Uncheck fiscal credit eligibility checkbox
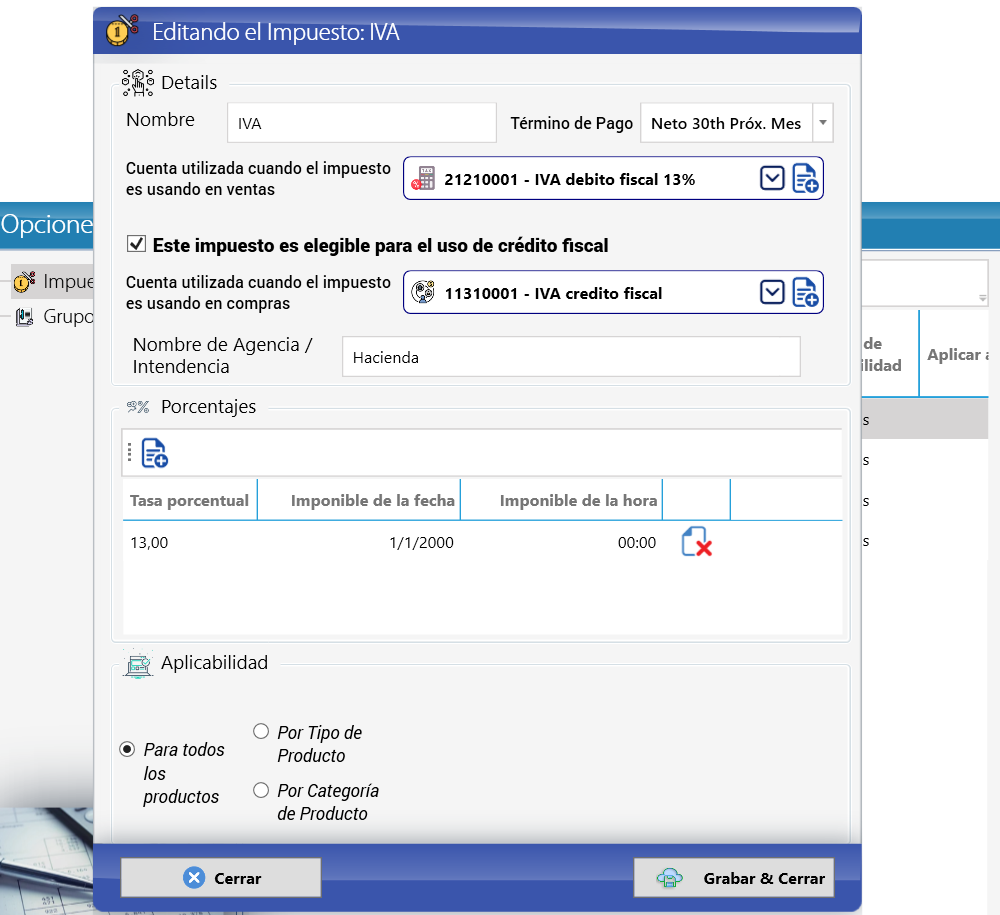 point(136,244)
